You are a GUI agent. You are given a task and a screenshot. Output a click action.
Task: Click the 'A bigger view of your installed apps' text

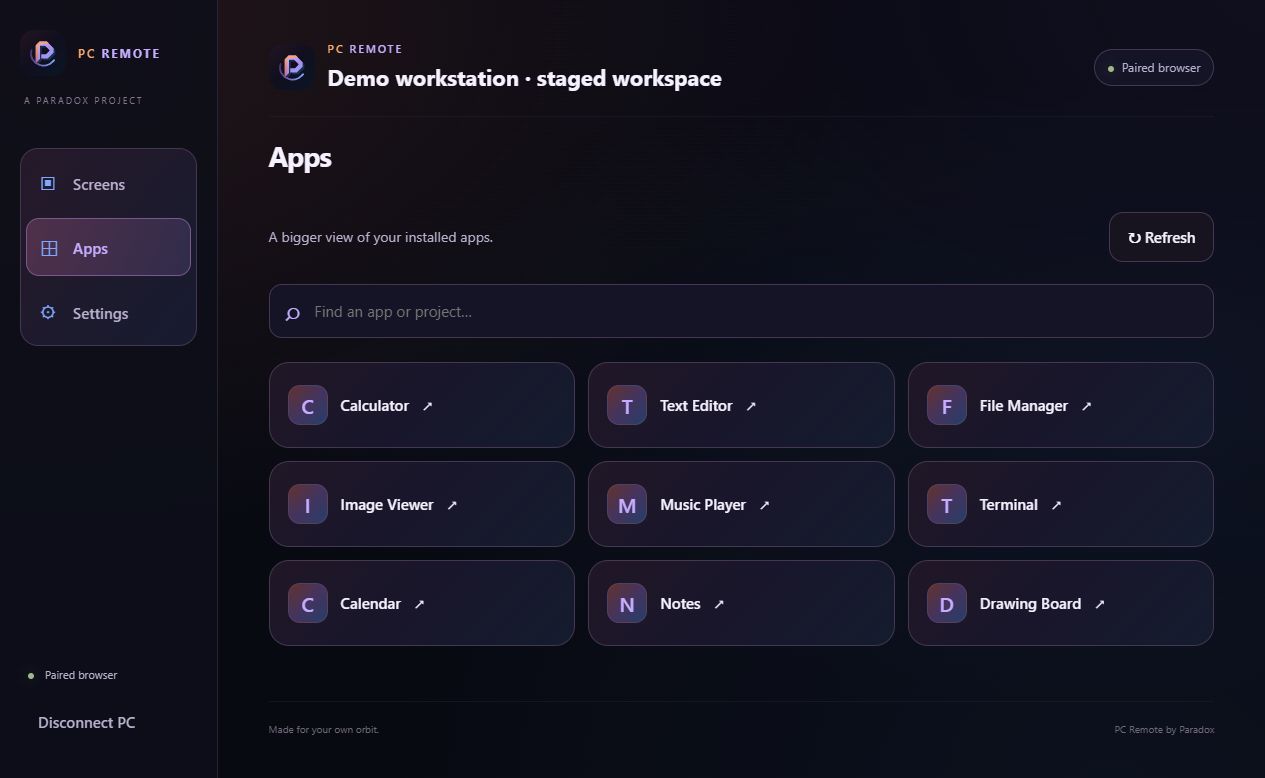[381, 237]
